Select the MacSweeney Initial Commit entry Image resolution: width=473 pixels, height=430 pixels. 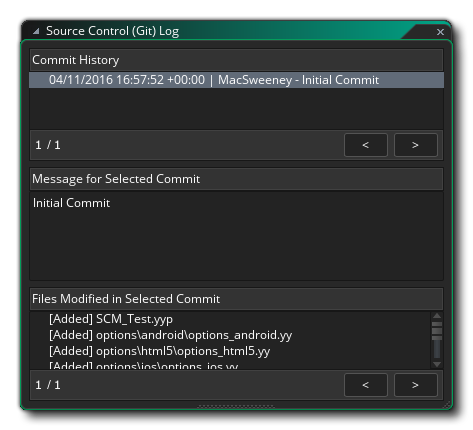pyautogui.click(x=236, y=80)
